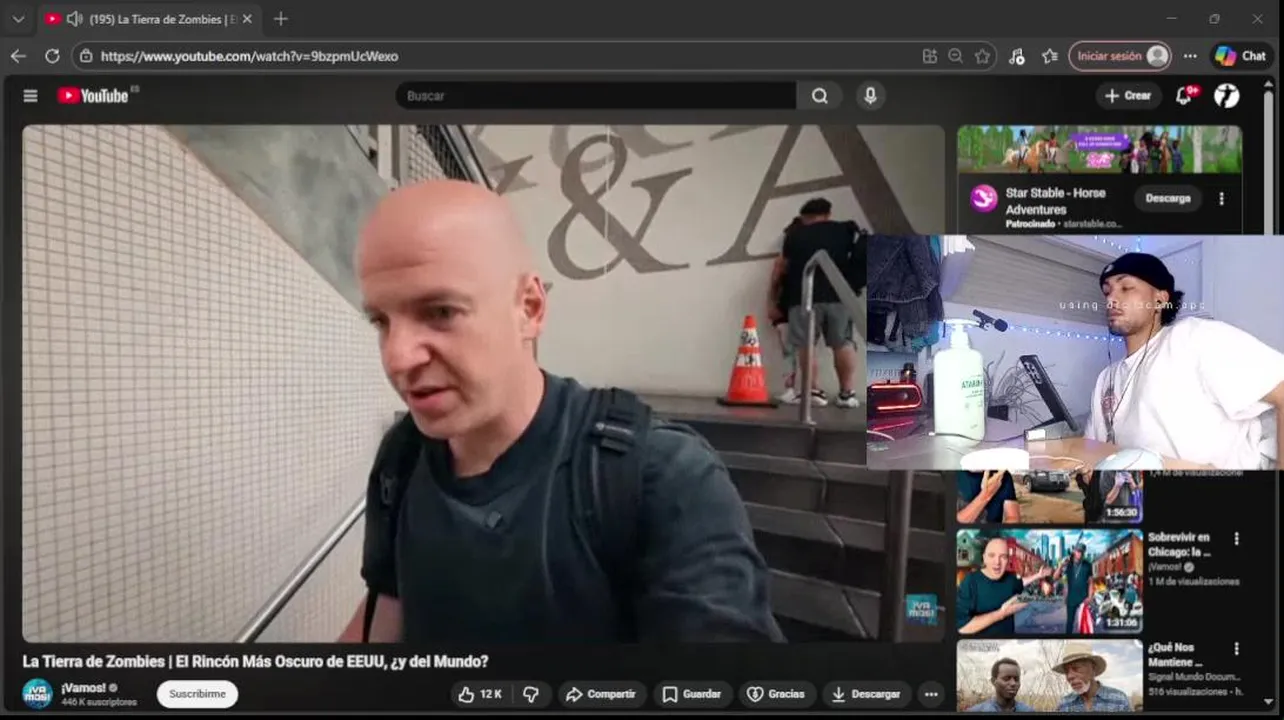Click the browser address bar URL
Image resolution: width=1284 pixels, height=720 pixels.
(250, 56)
